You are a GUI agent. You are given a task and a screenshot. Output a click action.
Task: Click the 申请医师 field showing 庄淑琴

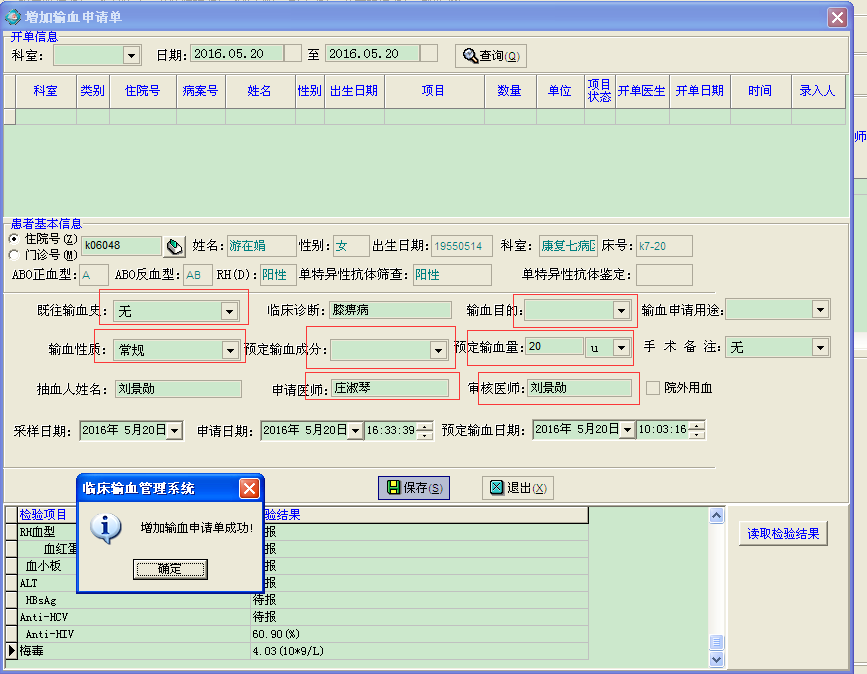point(390,388)
